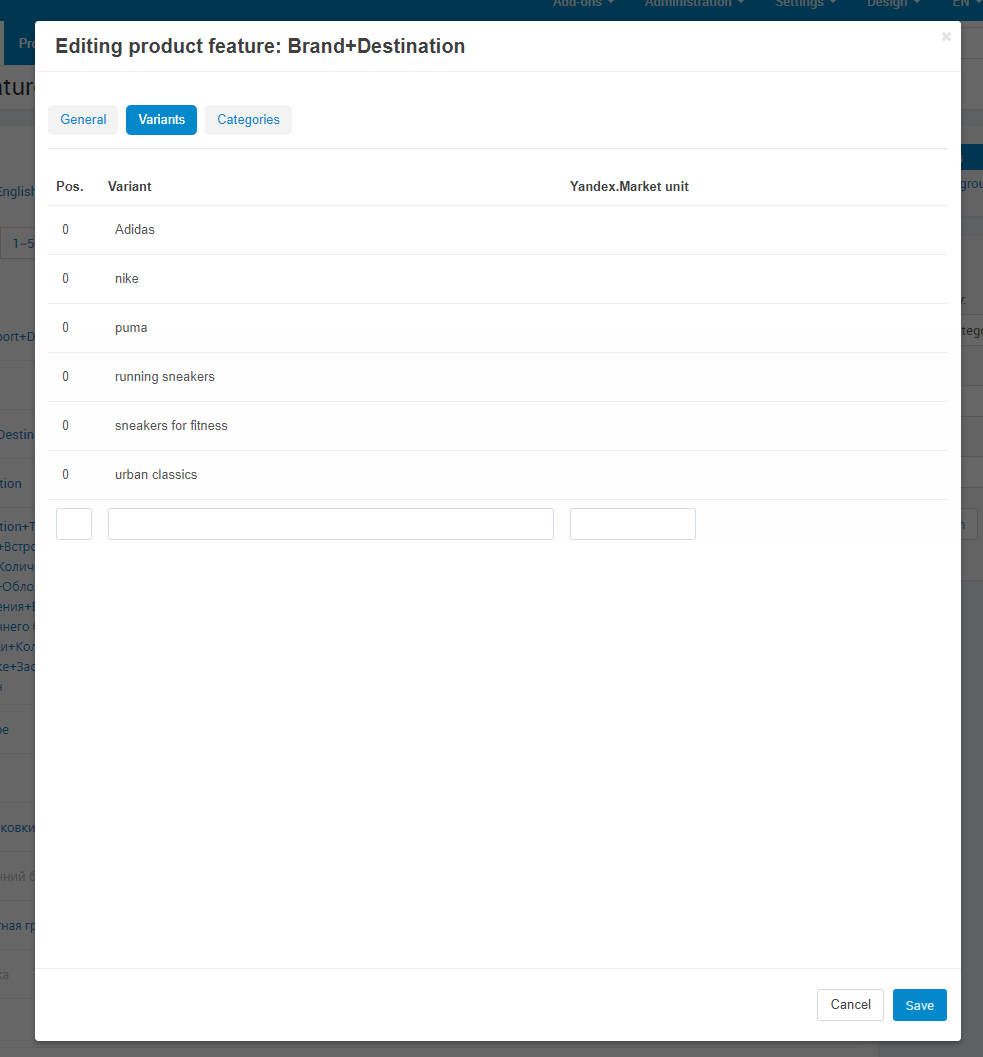Viewport: 983px width, 1057px height.
Task: Click the Yandex.Market unit column header
Action: point(629,187)
